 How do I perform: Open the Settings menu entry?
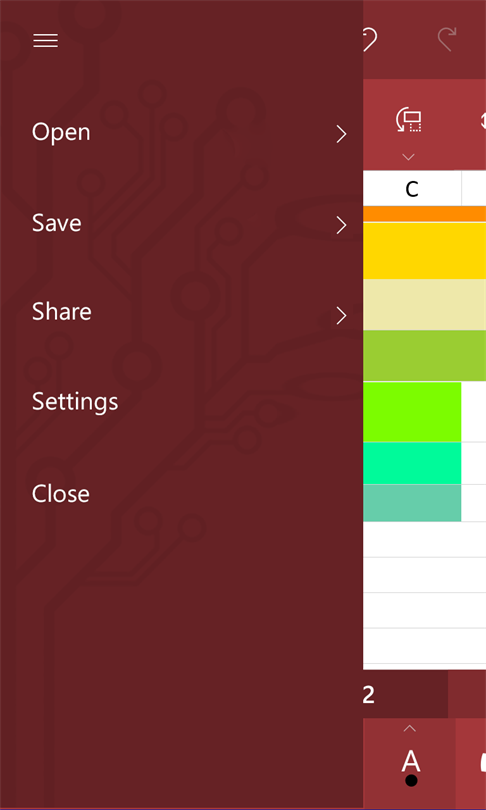[x=75, y=402]
